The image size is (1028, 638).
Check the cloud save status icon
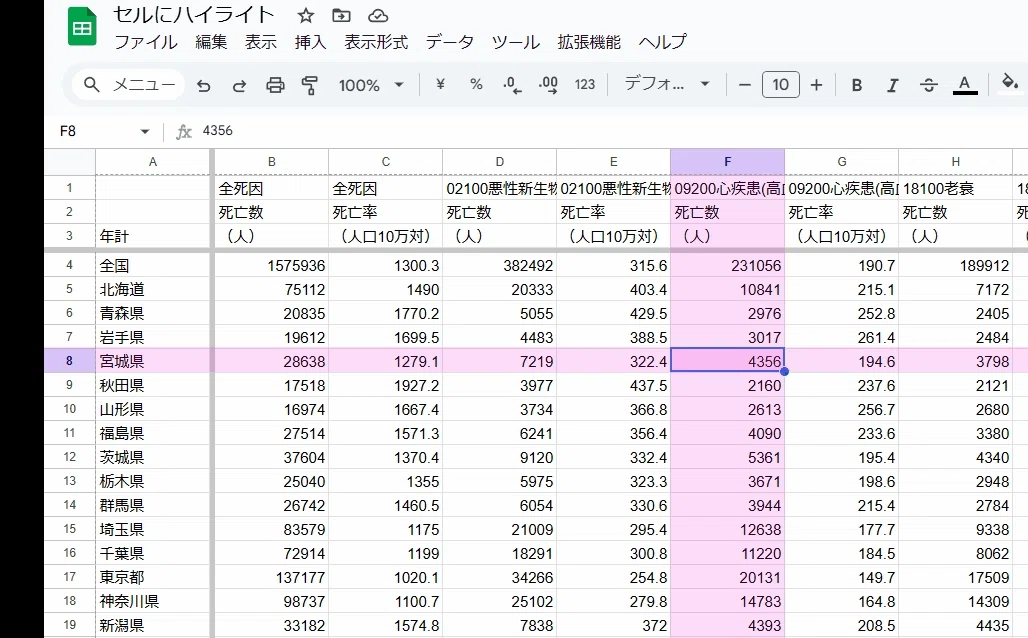click(378, 16)
